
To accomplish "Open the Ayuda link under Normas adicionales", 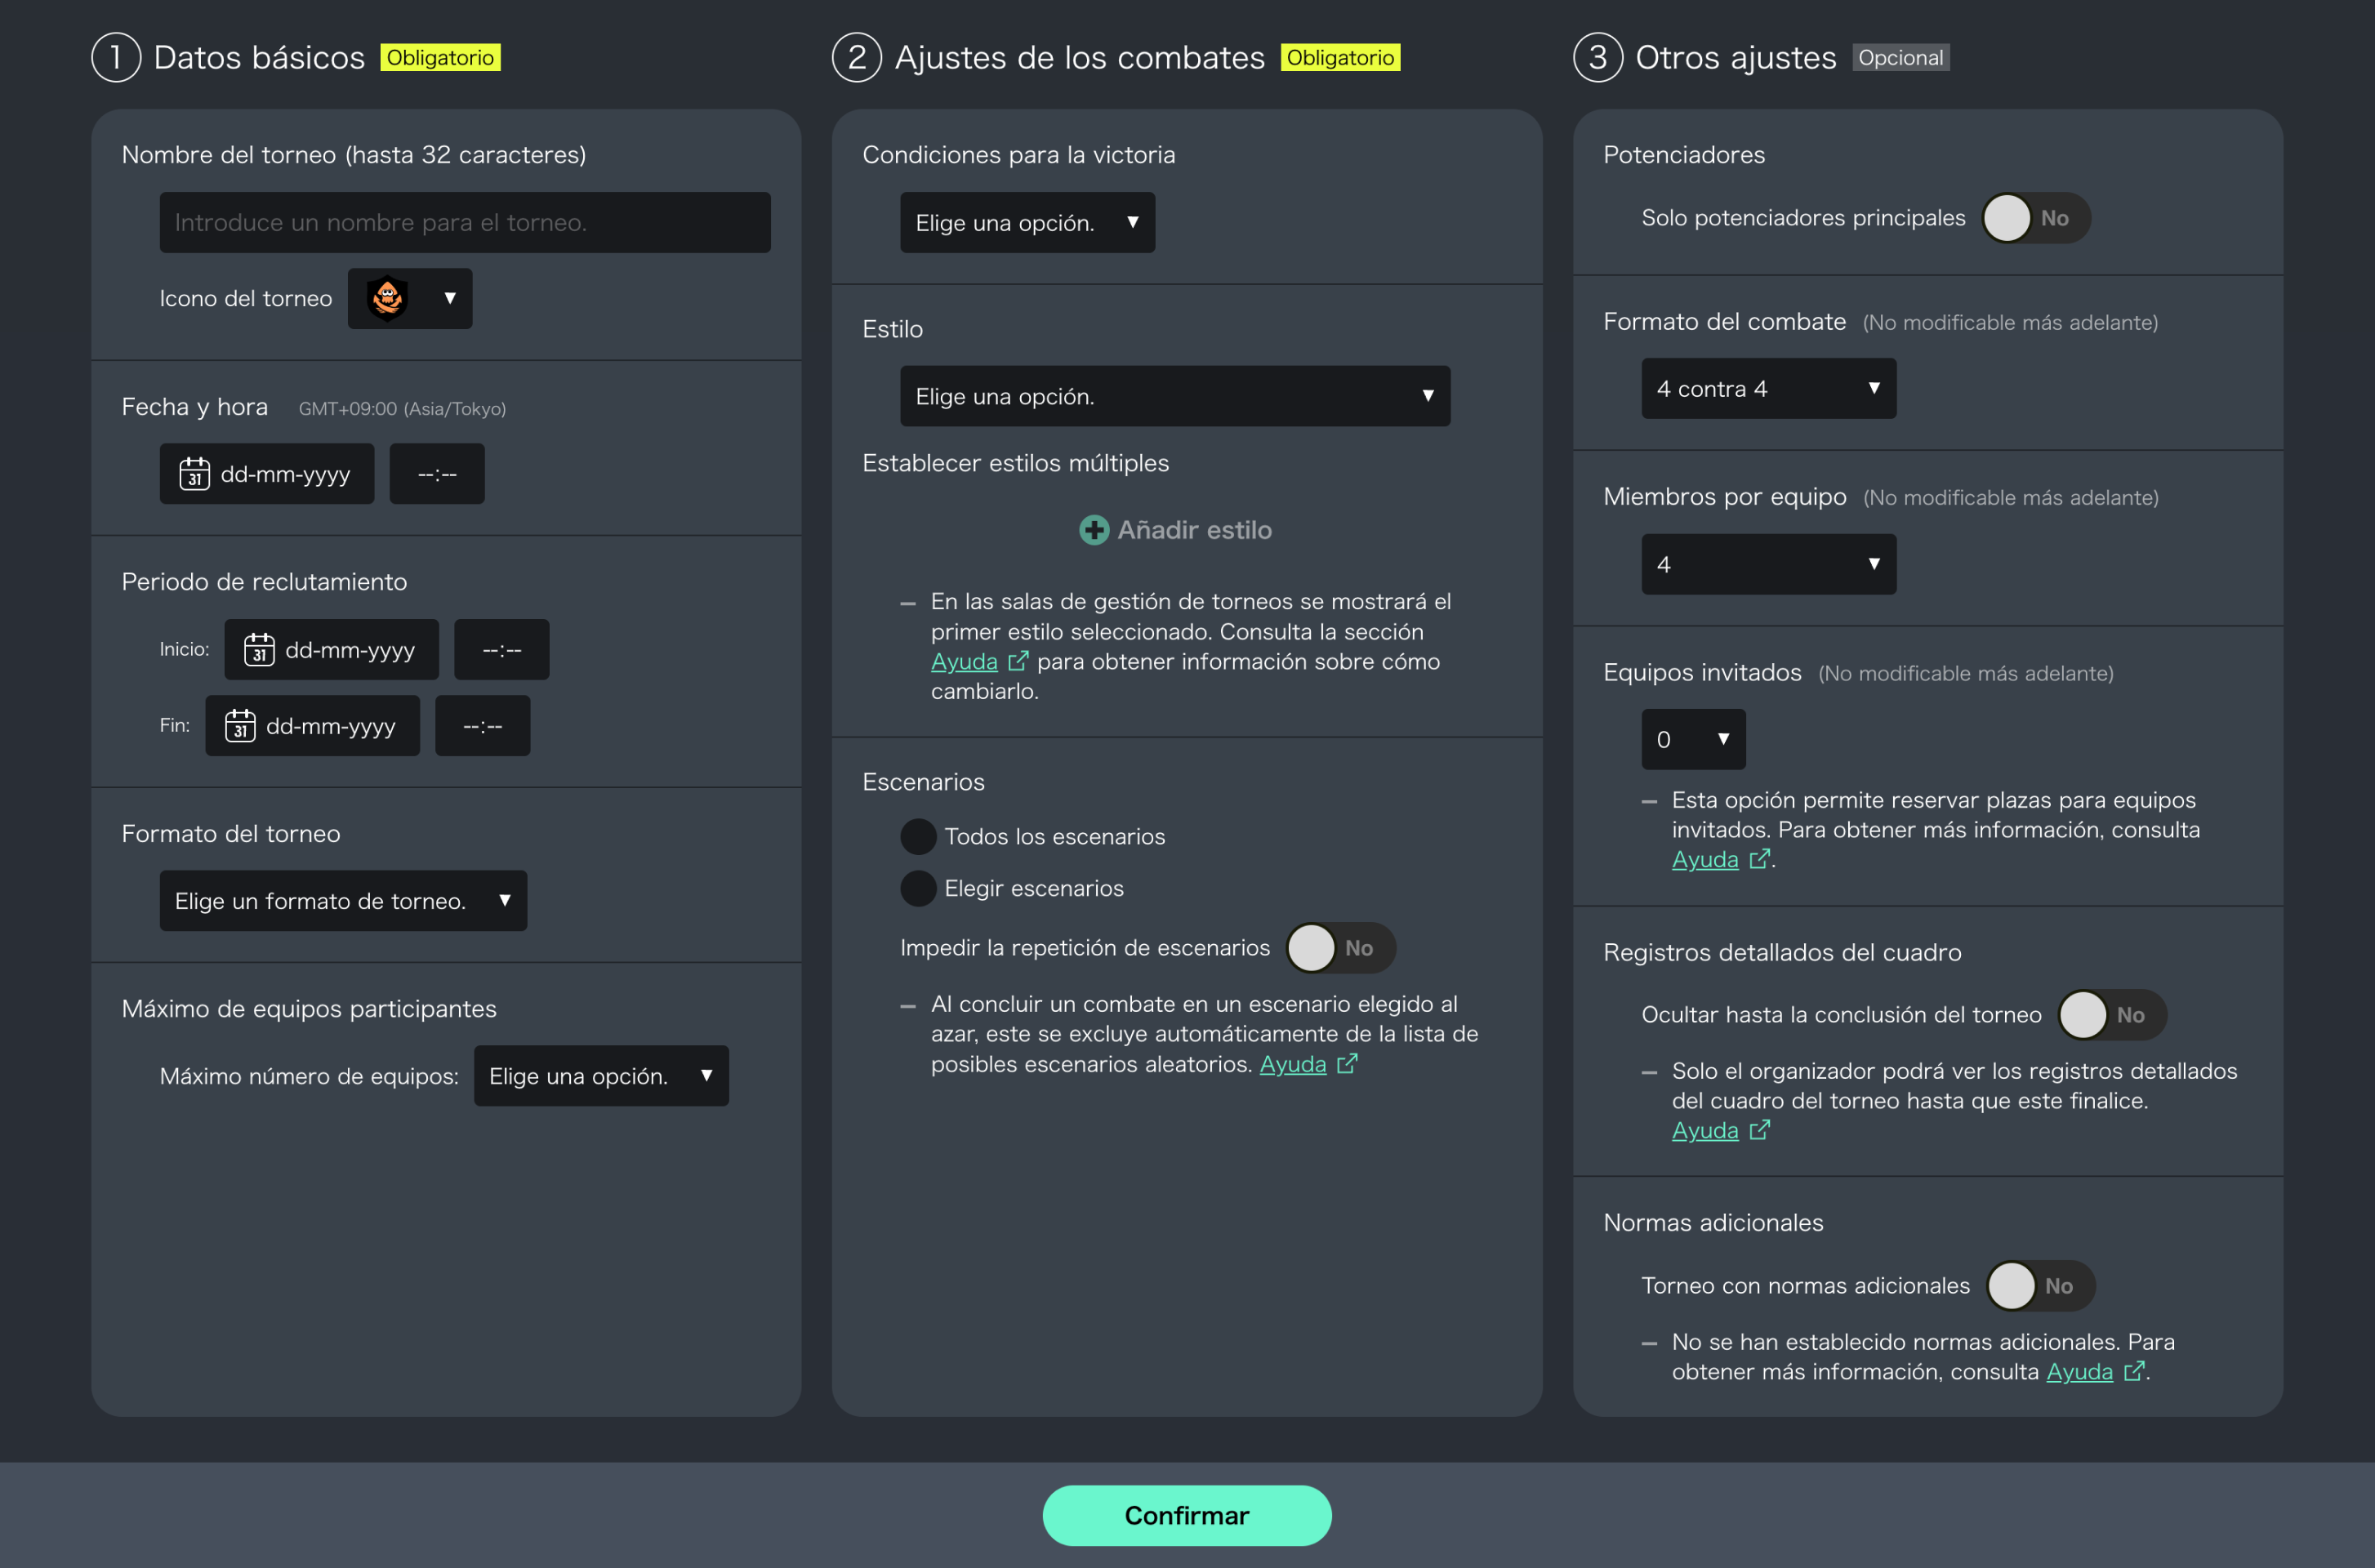I will tap(2080, 1372).
